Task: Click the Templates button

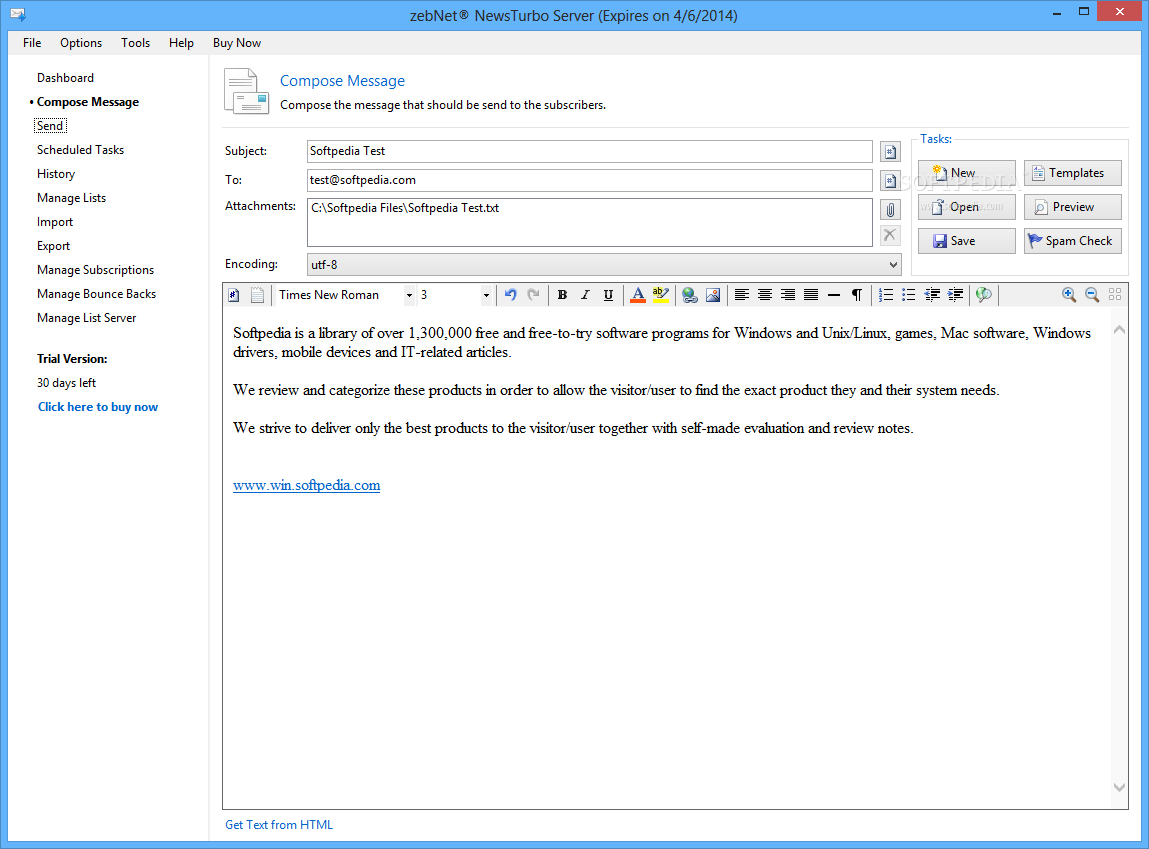Action: point(1073,173)
